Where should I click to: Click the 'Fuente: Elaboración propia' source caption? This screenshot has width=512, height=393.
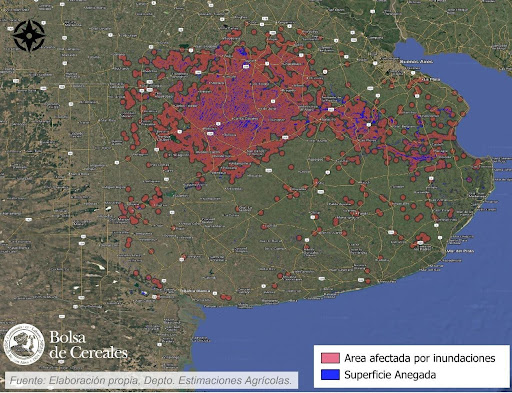151,380
